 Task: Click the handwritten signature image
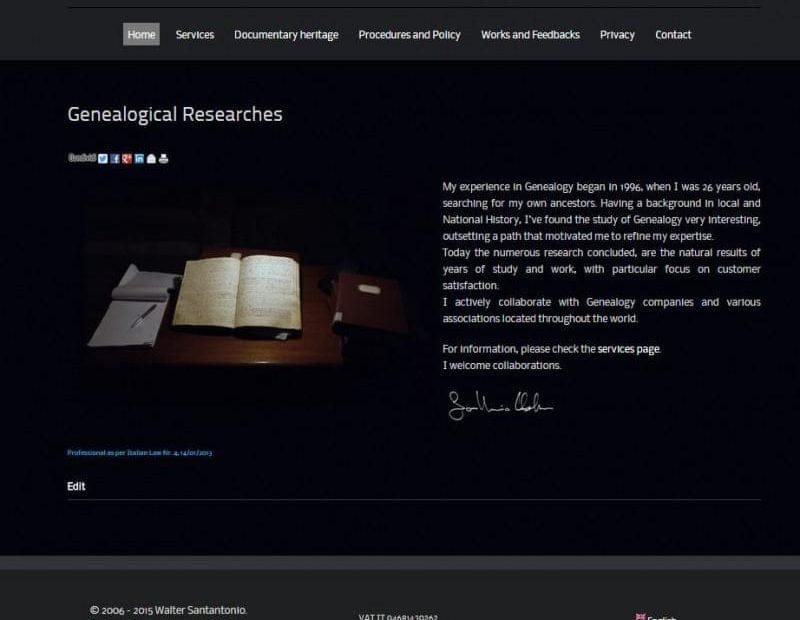[x=500, y=405]
